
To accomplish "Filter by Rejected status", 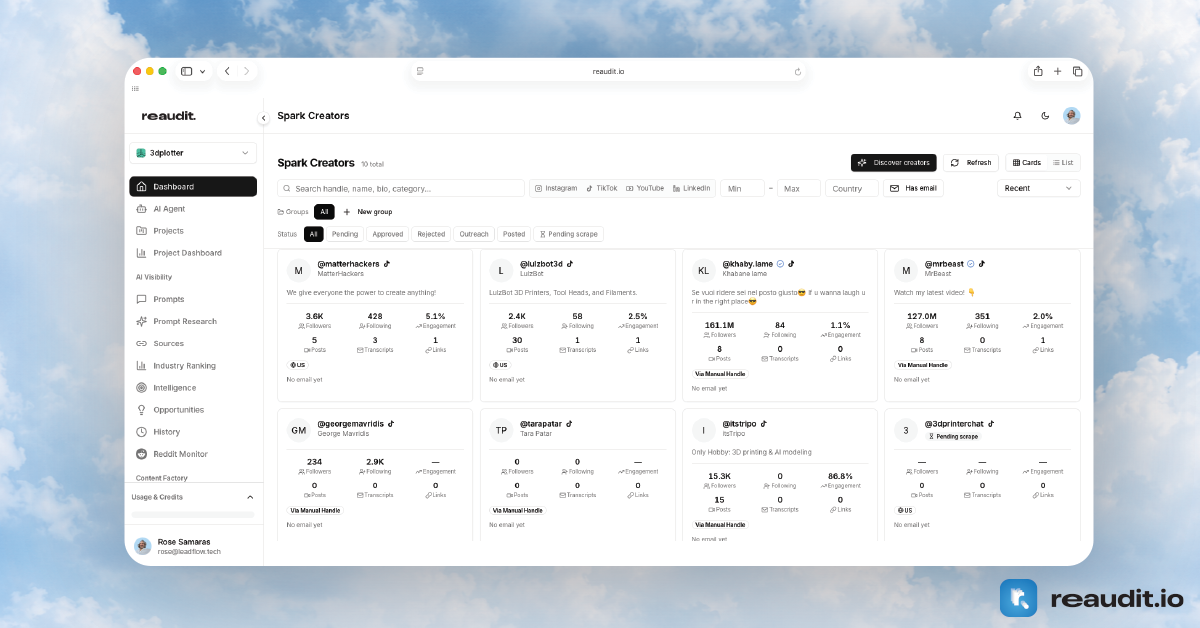I will coord(431,234).
